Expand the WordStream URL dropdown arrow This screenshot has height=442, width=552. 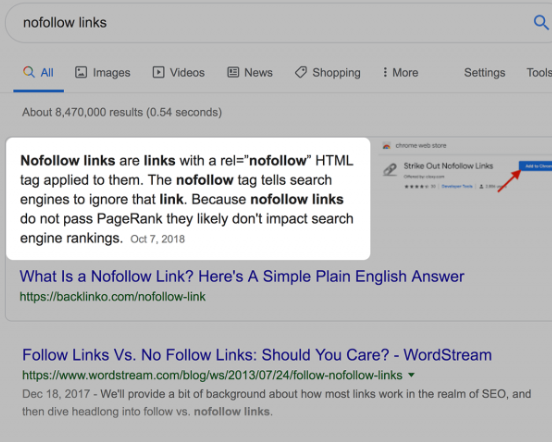411,375
